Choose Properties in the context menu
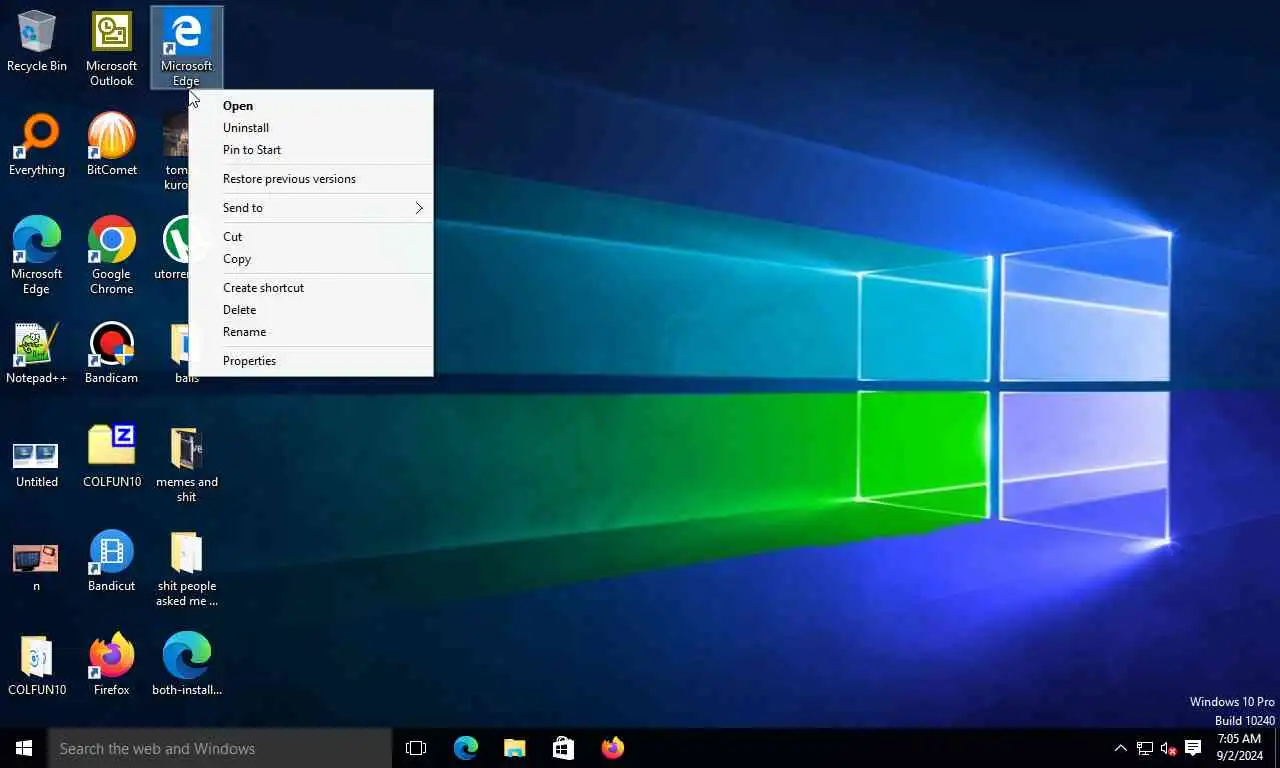The height and width of the screenshot is (768, 1280). click(311, 361)
